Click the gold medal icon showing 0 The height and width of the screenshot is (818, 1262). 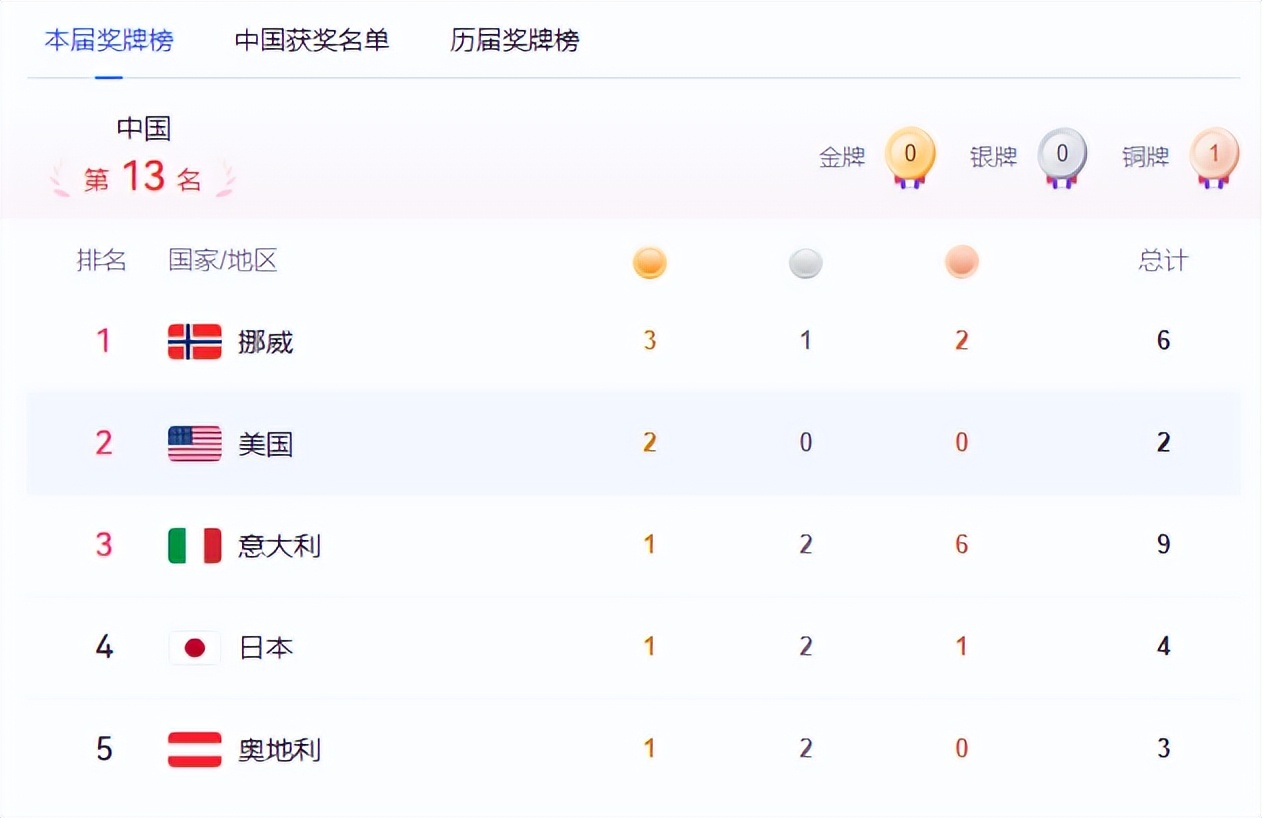tap(910, 155)
